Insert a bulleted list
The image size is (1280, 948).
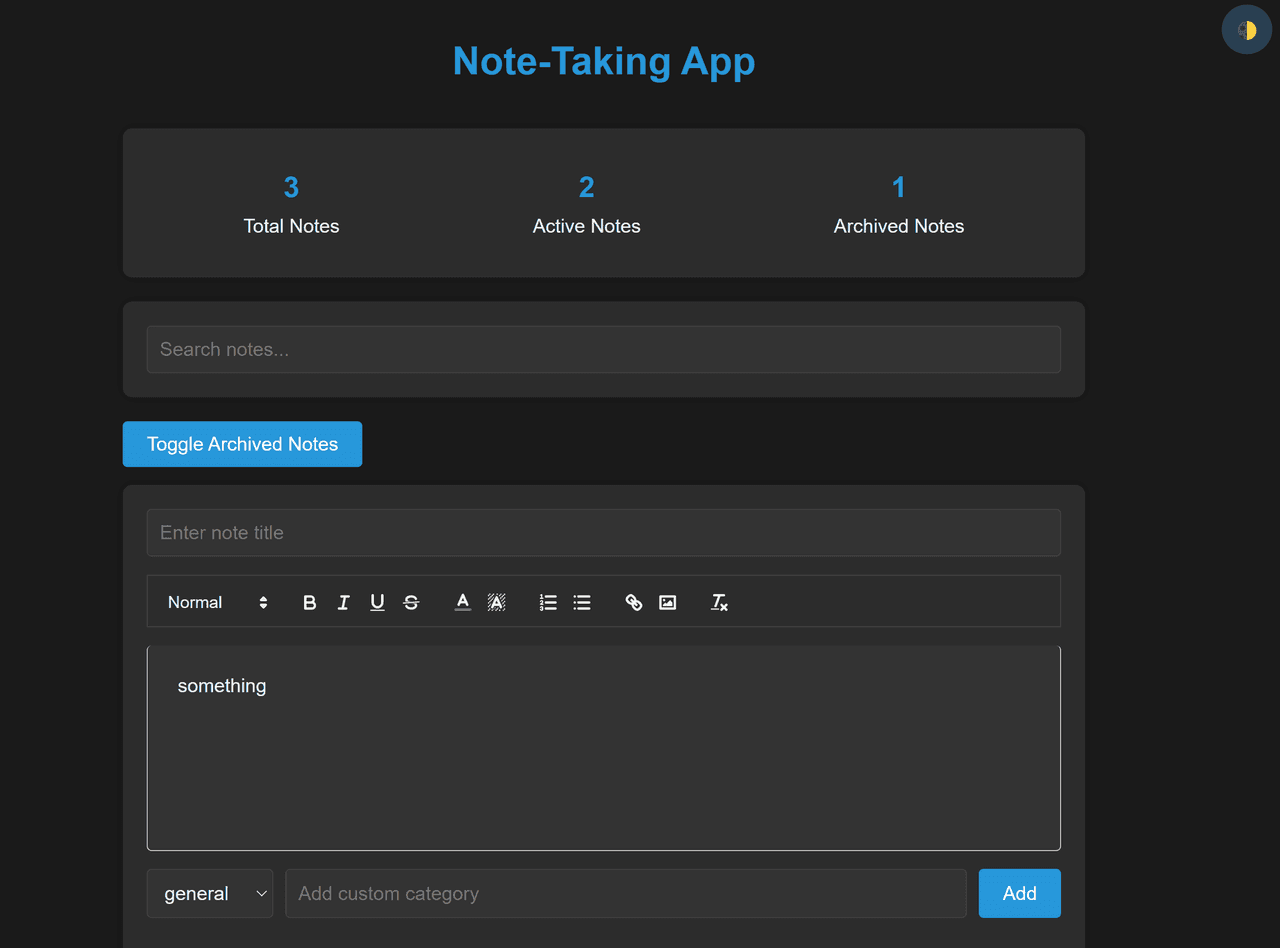pos(582,602)
